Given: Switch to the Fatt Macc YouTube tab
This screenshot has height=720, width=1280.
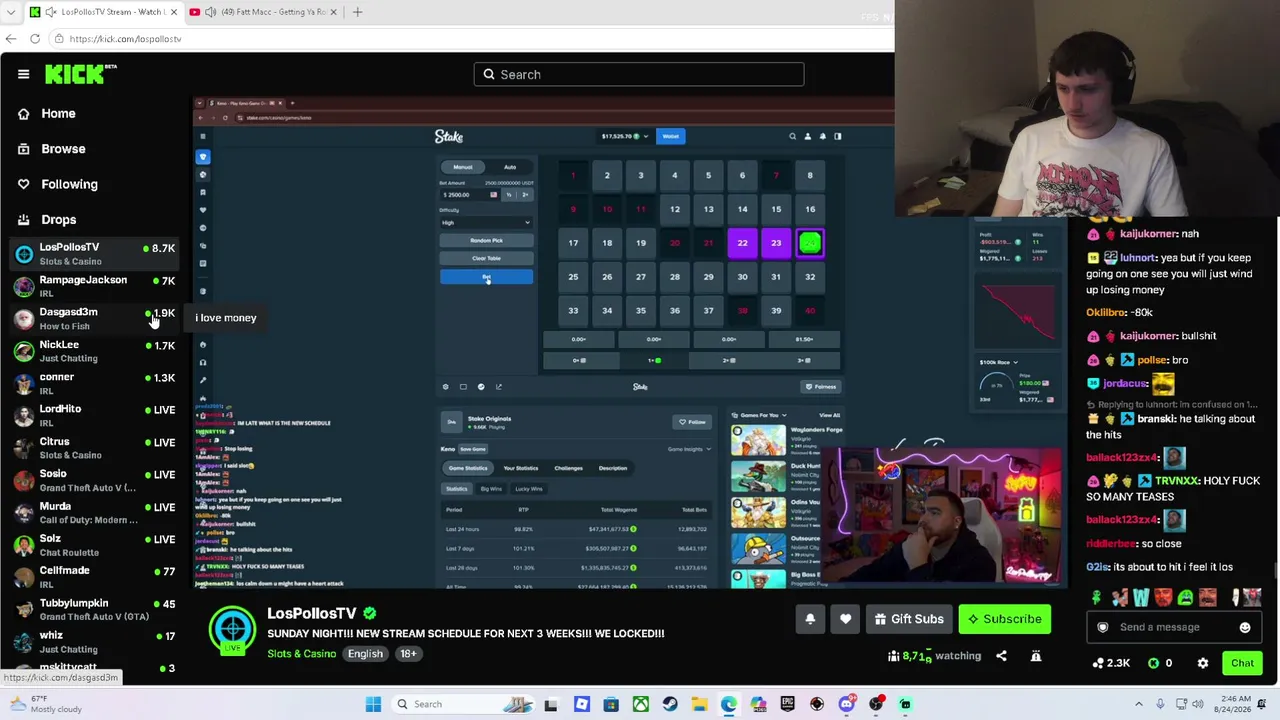Looking at the screenshot, I should coord(265,12).
